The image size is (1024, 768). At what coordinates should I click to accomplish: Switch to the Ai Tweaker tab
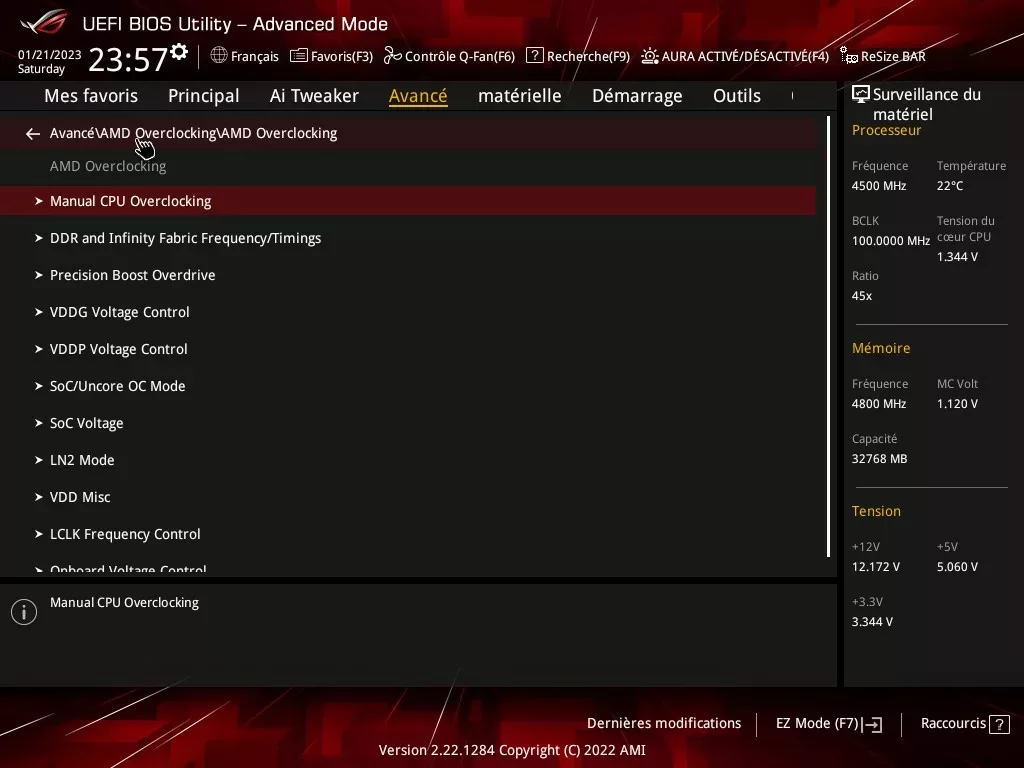click(x=314, y=96)
